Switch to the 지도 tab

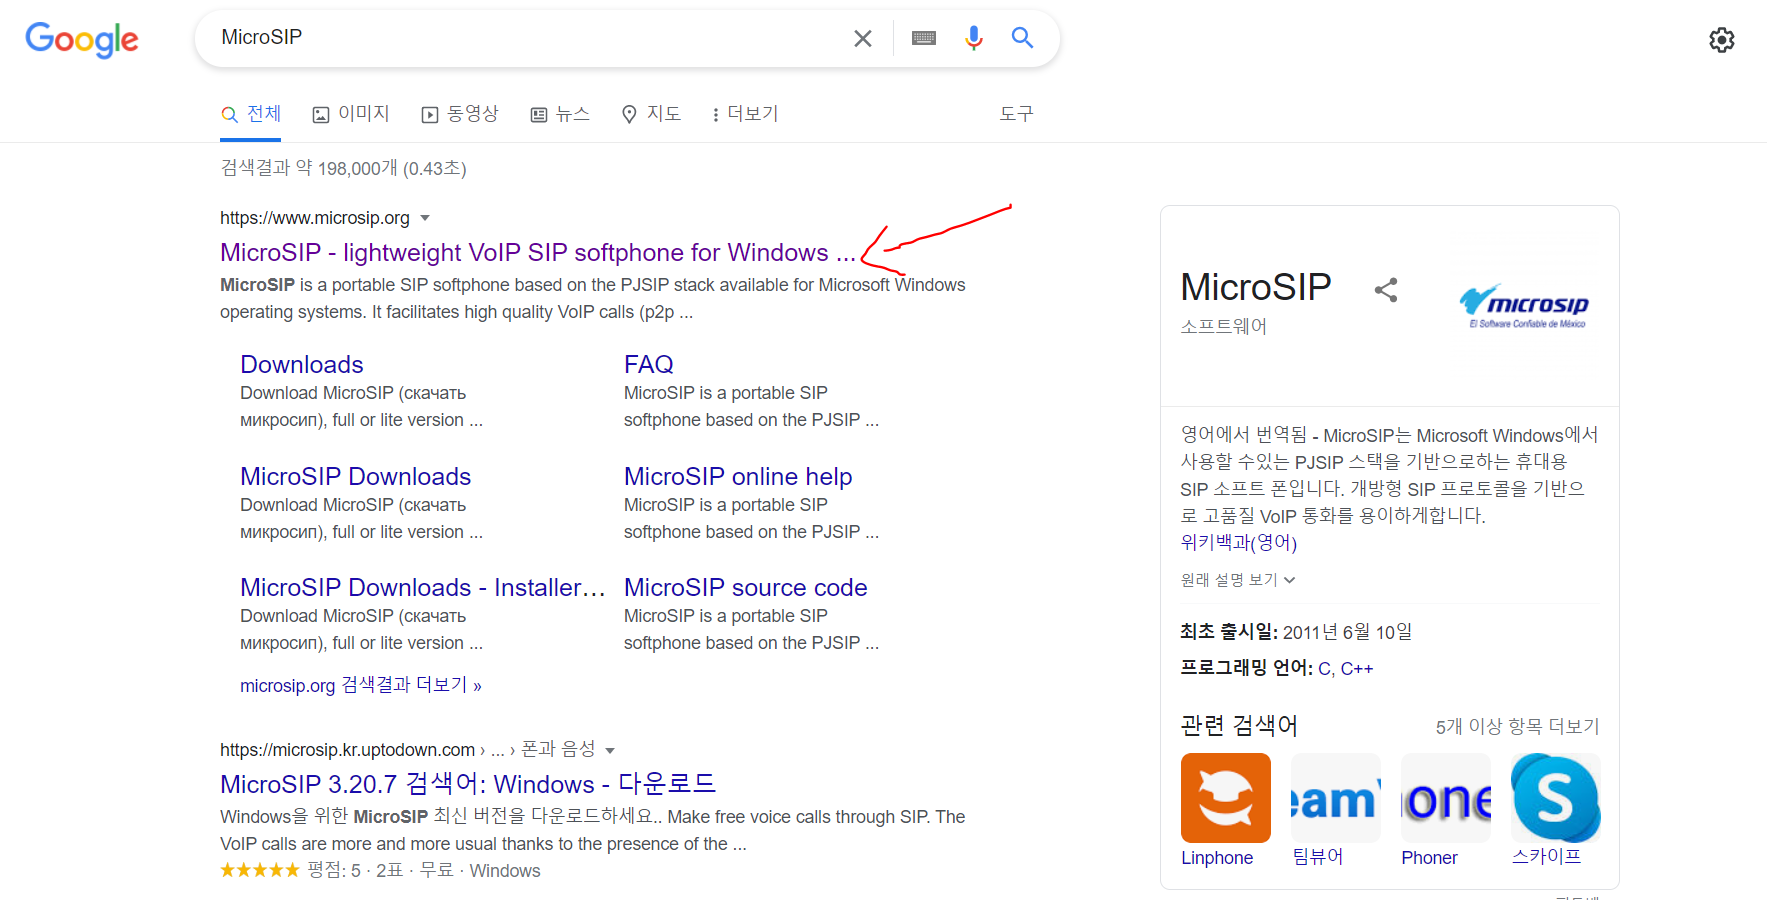651,114
